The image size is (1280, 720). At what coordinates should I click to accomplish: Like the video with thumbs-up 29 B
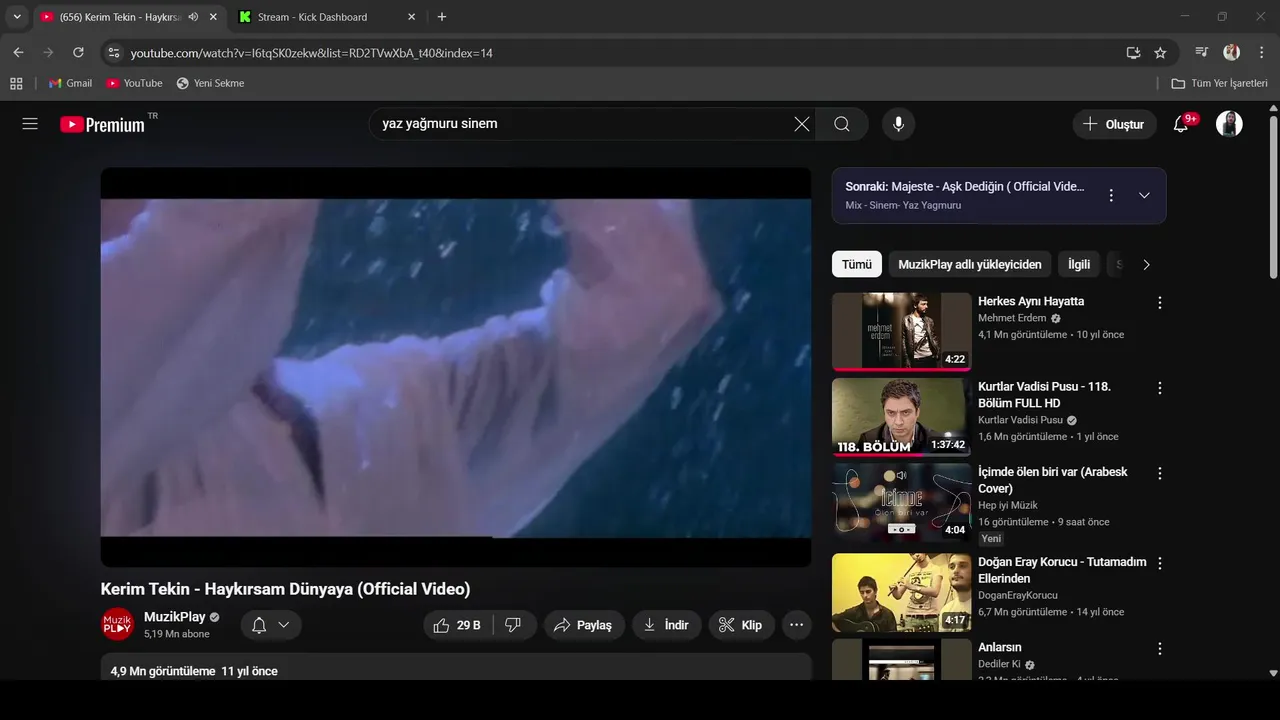(458, 625)
